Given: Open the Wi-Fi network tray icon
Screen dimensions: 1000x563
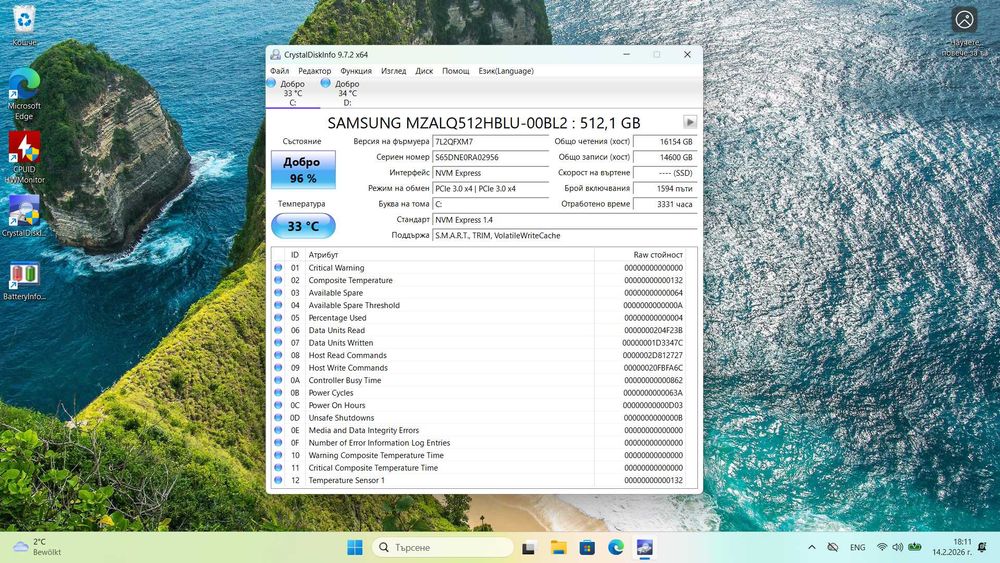Looking at the screenshot, I should tap(882, 547).
